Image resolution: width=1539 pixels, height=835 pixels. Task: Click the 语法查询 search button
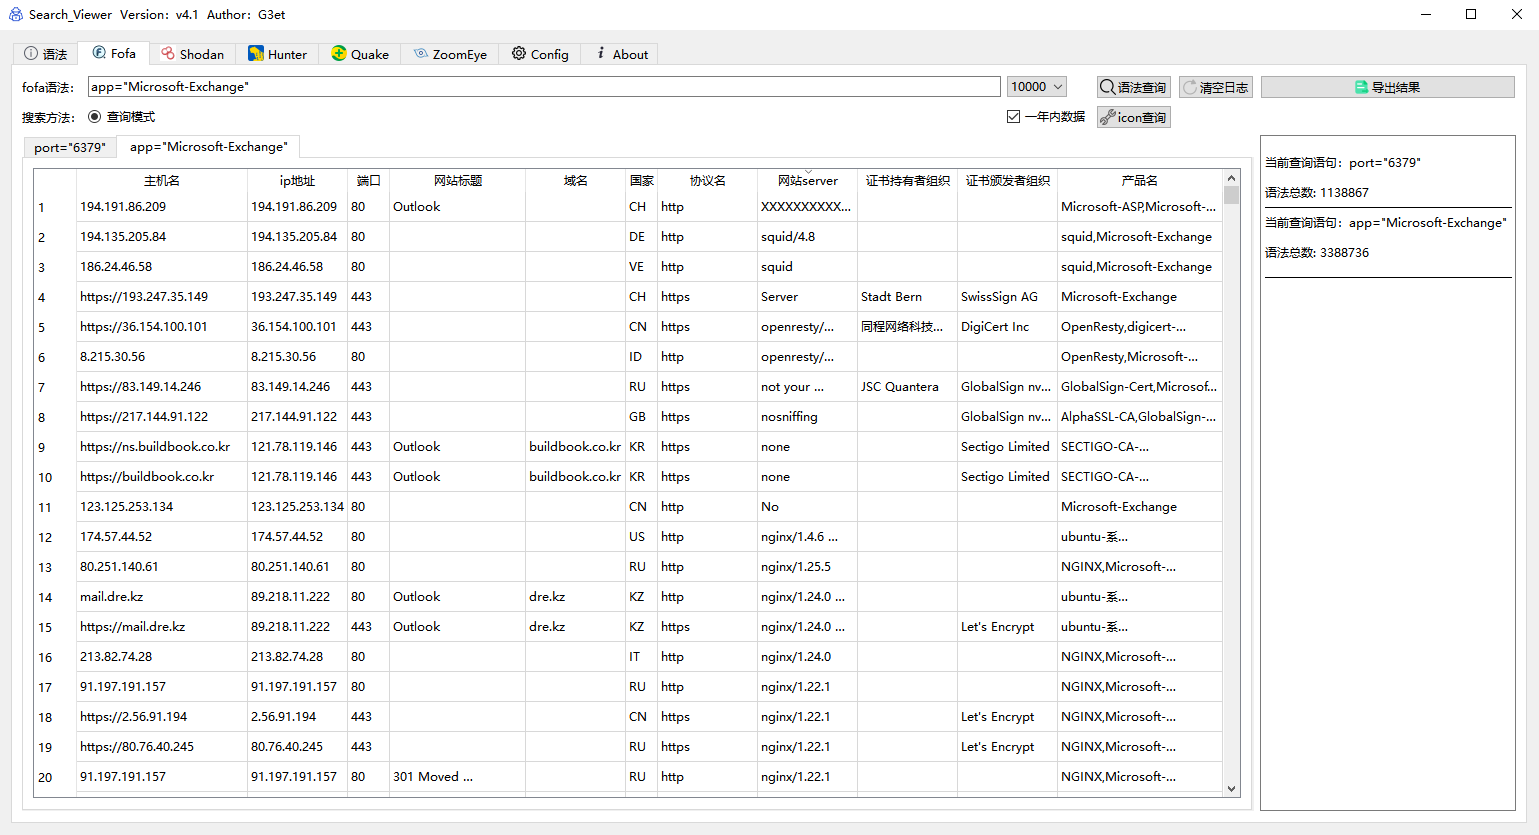(x=1134, y=87)
